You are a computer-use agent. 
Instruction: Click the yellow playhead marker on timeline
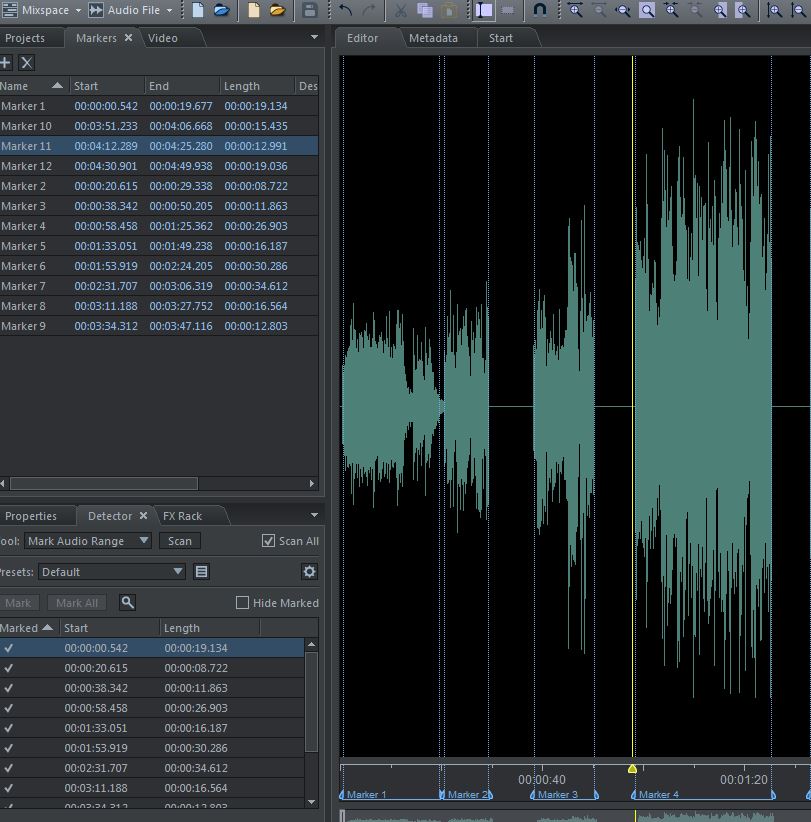click(632, 768)
